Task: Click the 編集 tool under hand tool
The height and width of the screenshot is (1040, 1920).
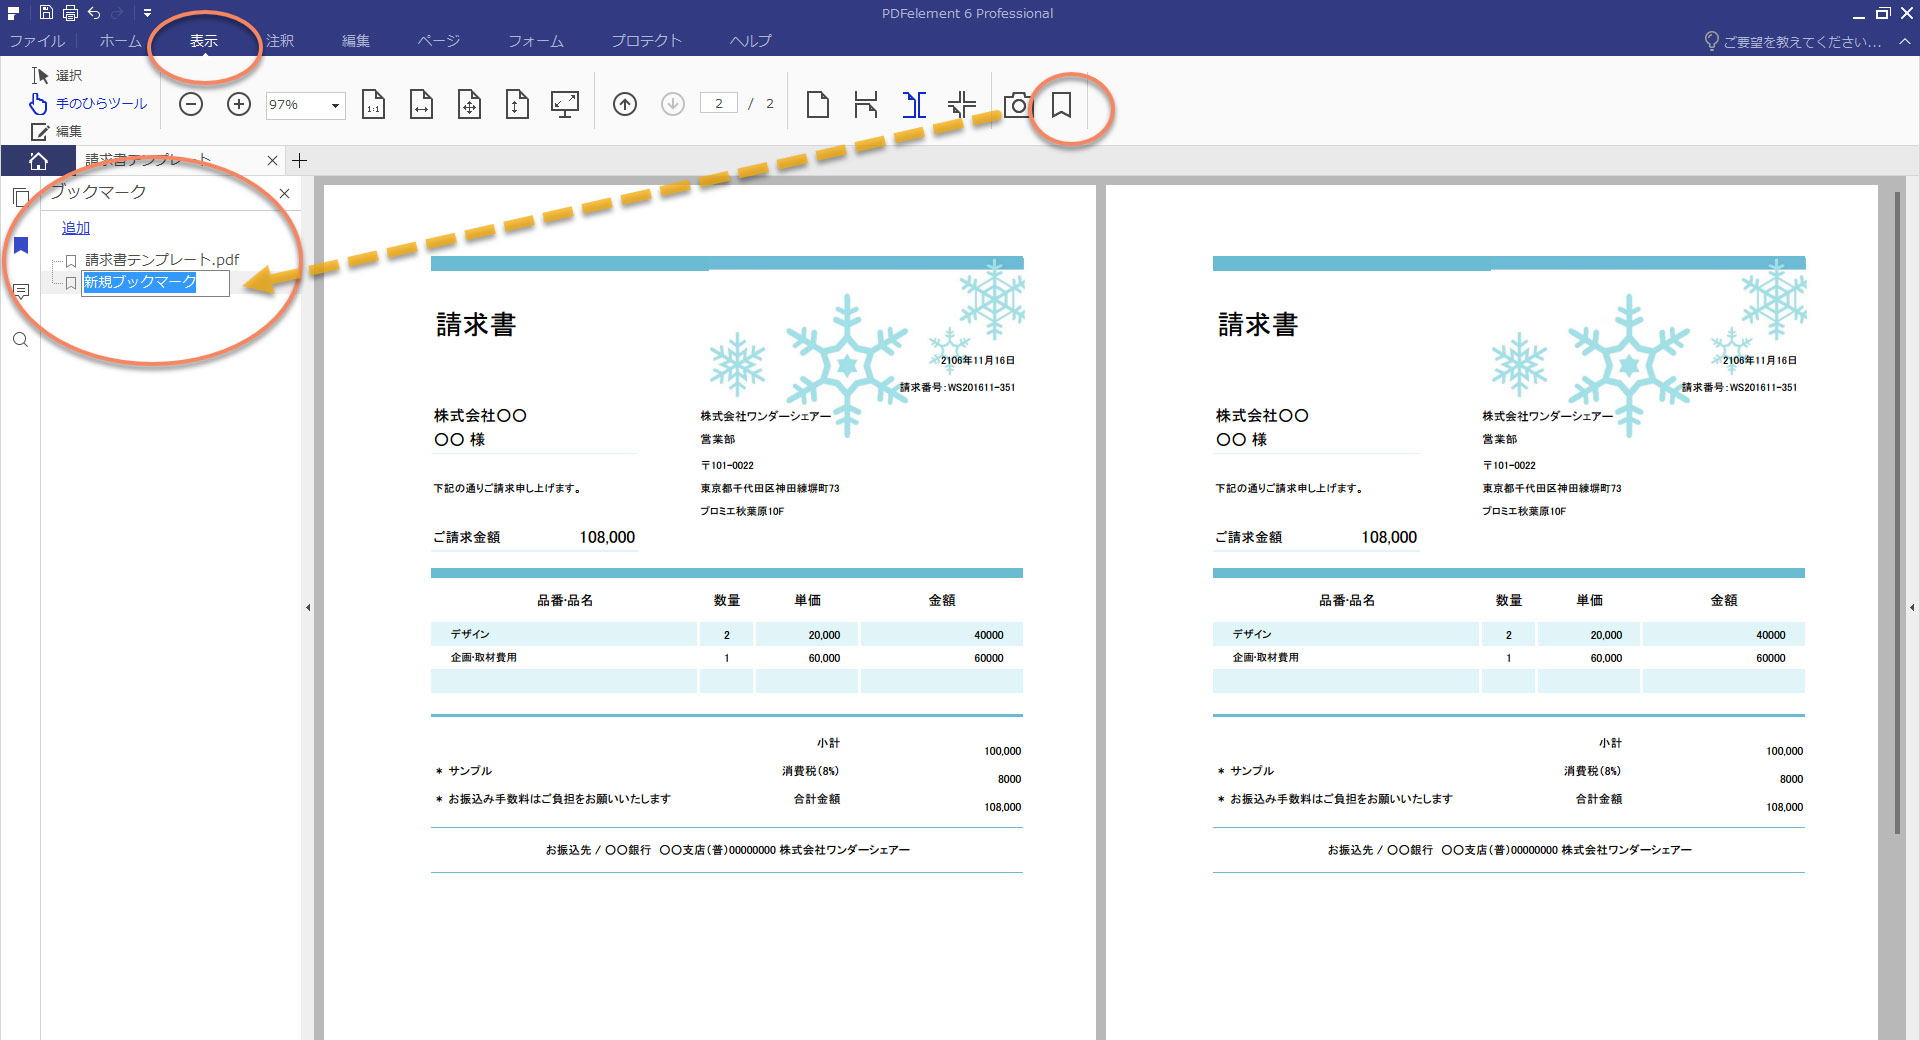Action: pos(57,132)
